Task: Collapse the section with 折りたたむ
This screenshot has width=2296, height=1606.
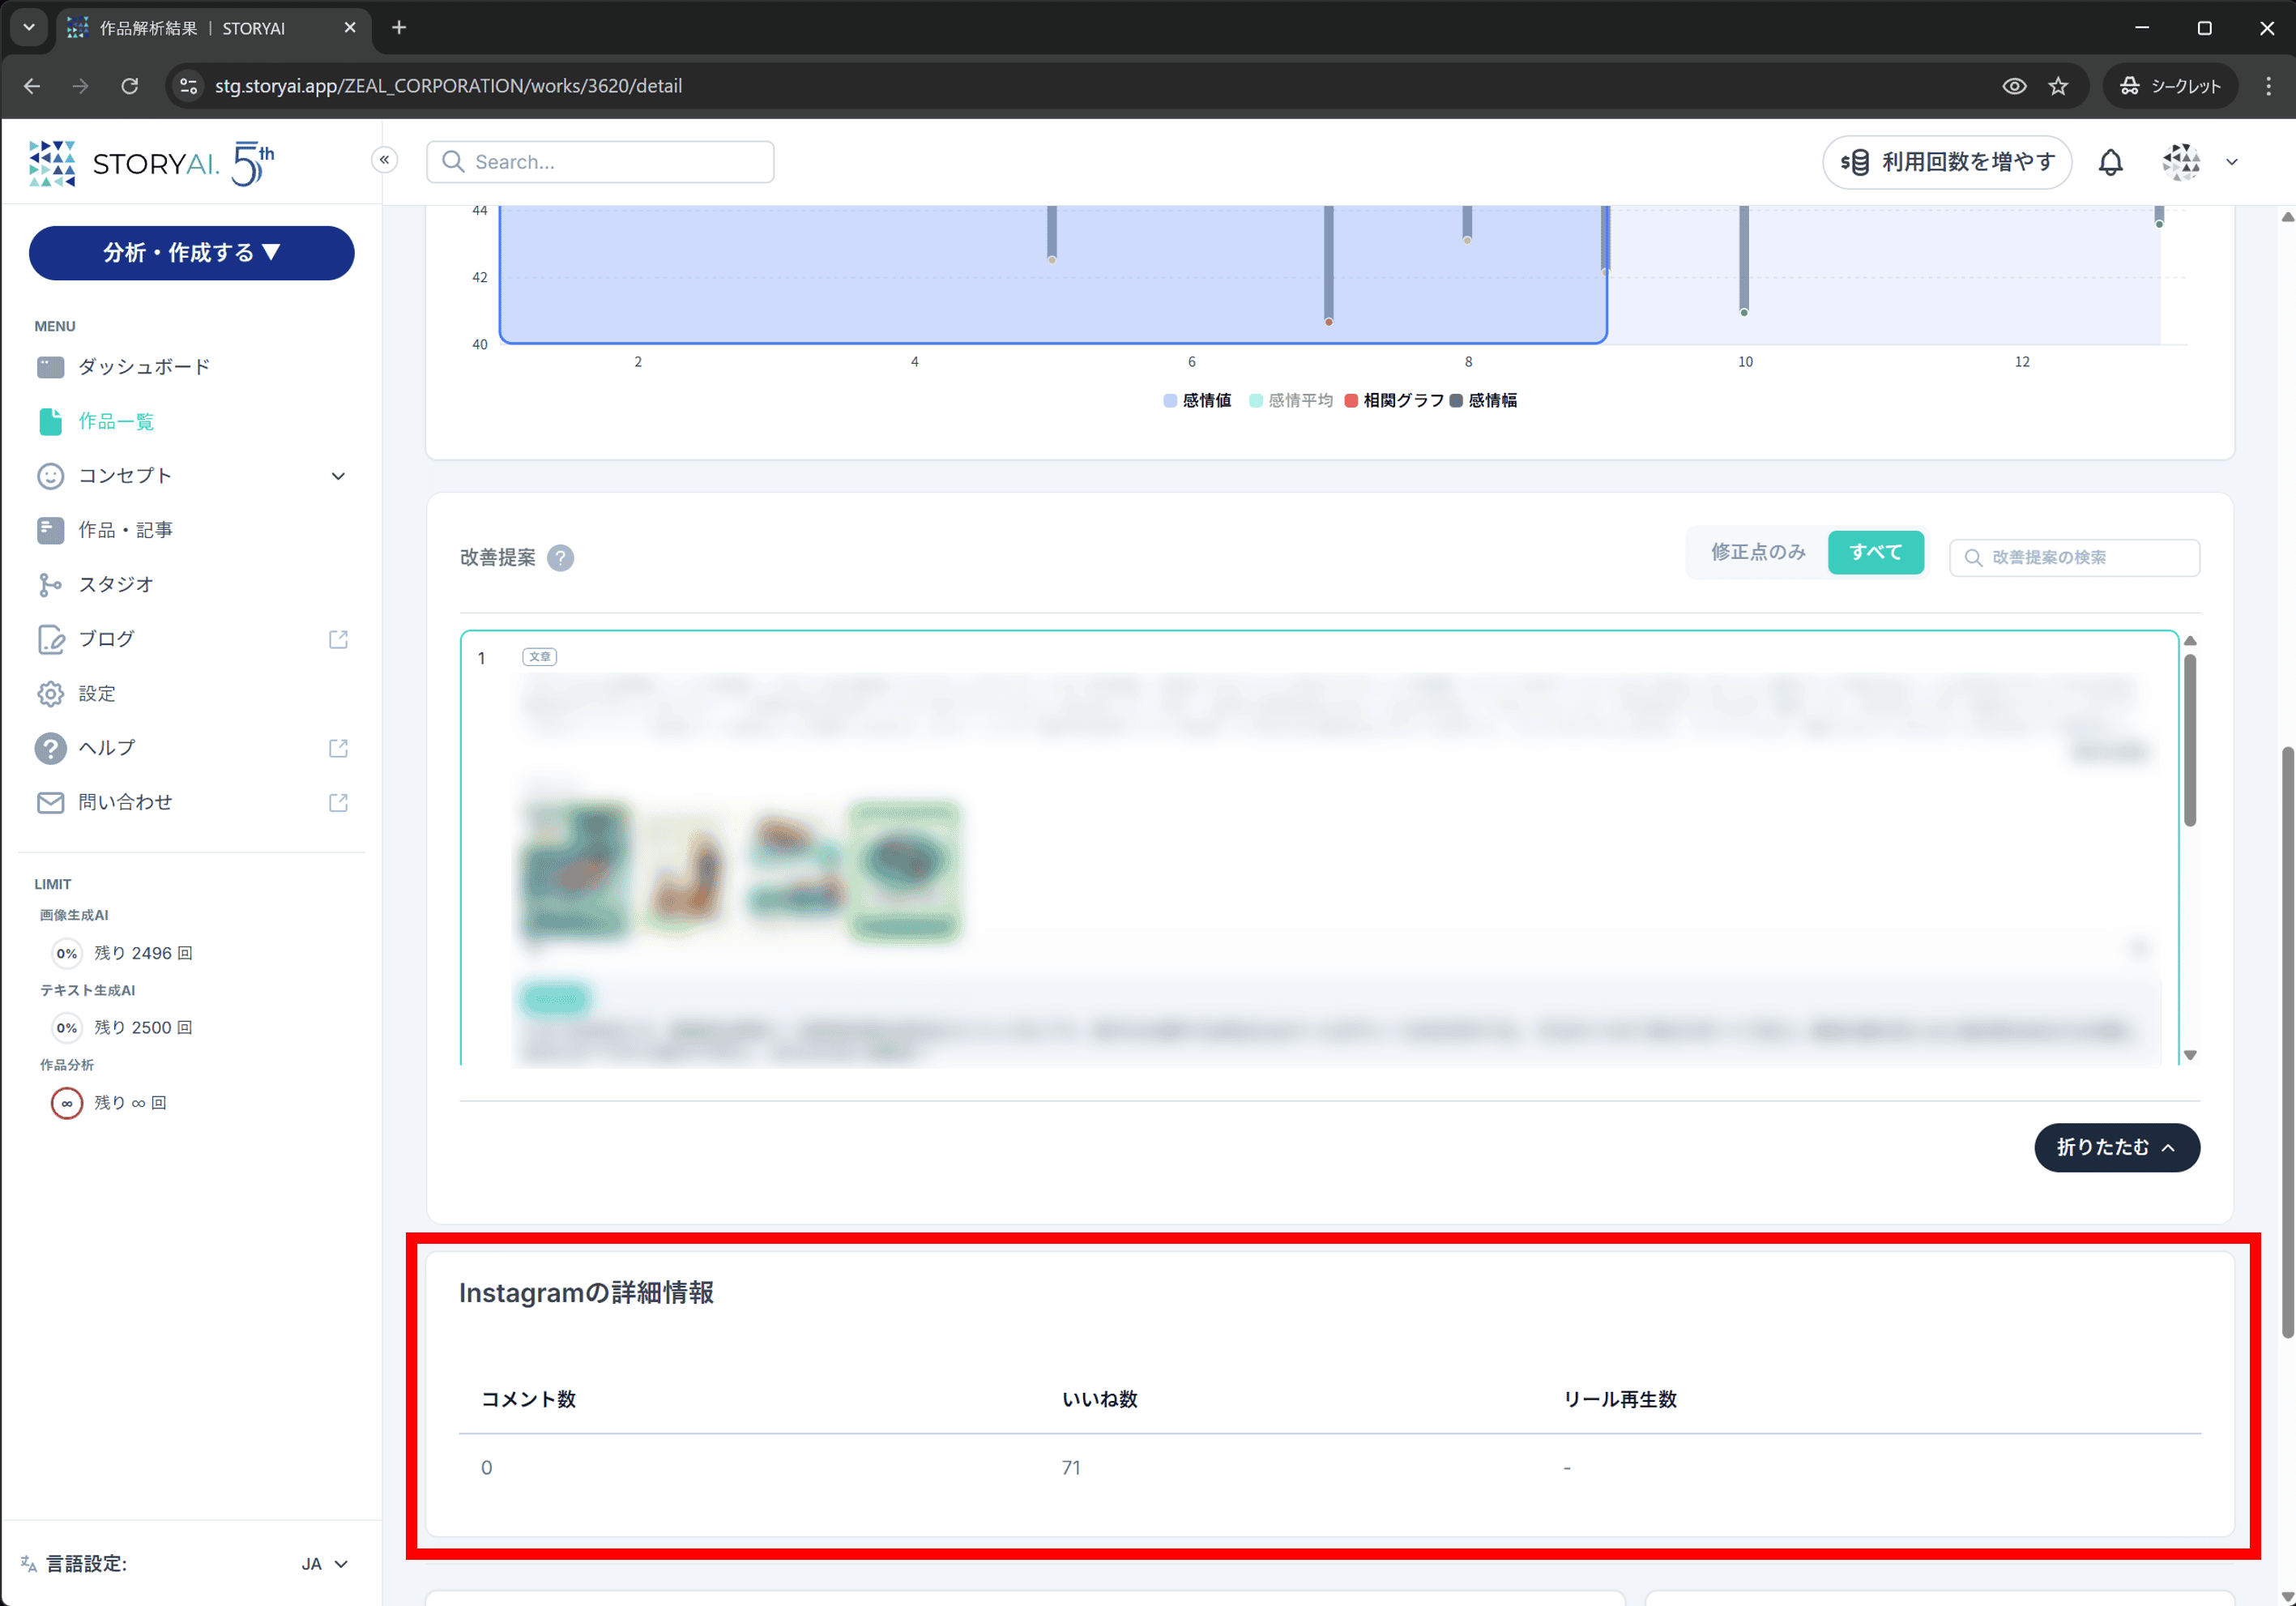Action: (2116, 1148)
